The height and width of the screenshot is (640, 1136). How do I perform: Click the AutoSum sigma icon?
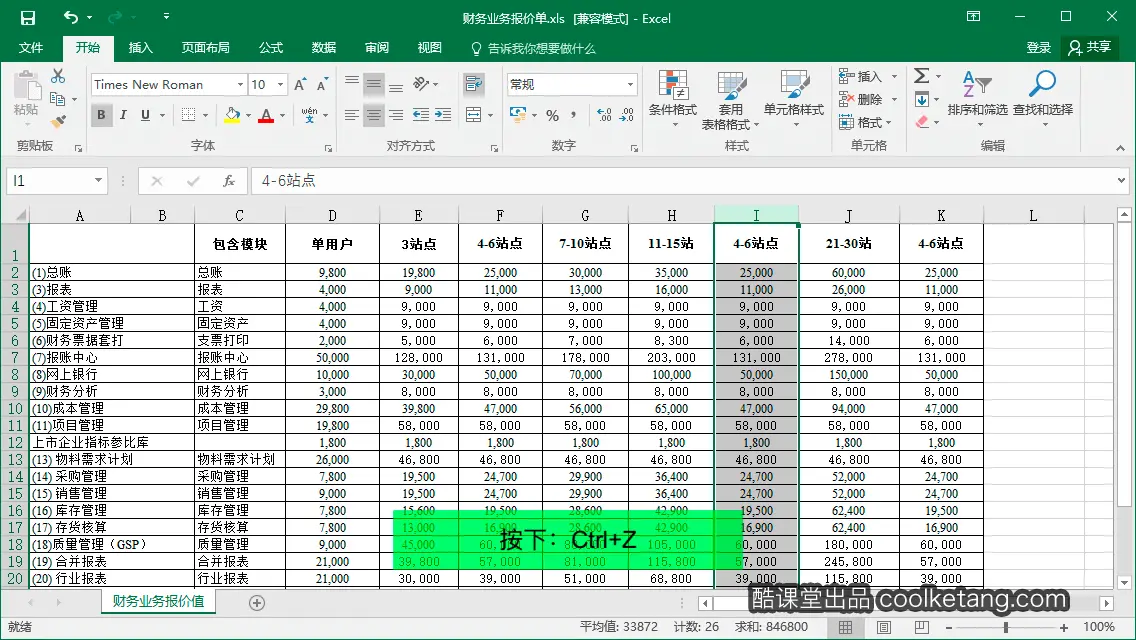pos(922,75)
